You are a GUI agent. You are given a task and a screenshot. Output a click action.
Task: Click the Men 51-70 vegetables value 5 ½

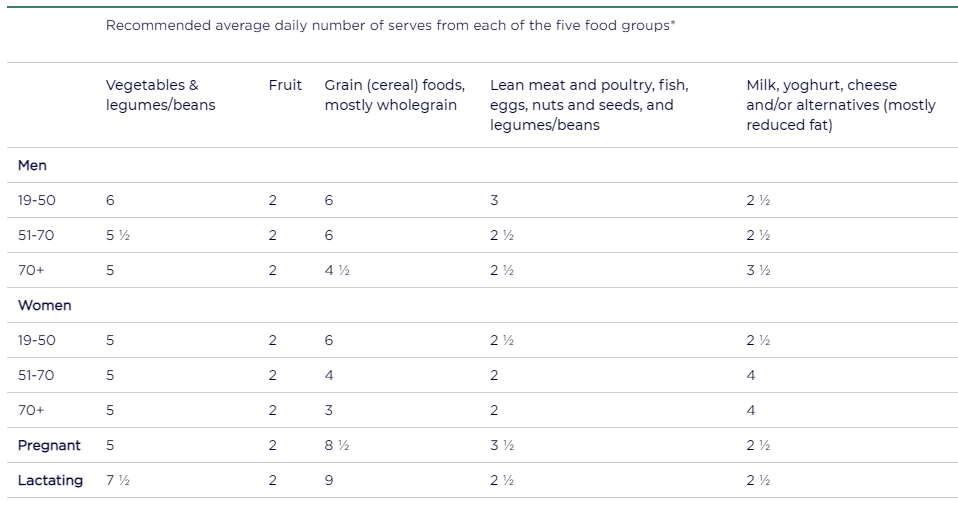click(x=118, y=235)
